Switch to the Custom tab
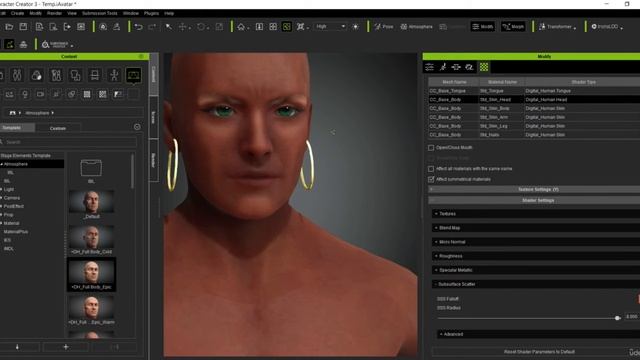This screenshot has height=360, width=640. (58, 128)
